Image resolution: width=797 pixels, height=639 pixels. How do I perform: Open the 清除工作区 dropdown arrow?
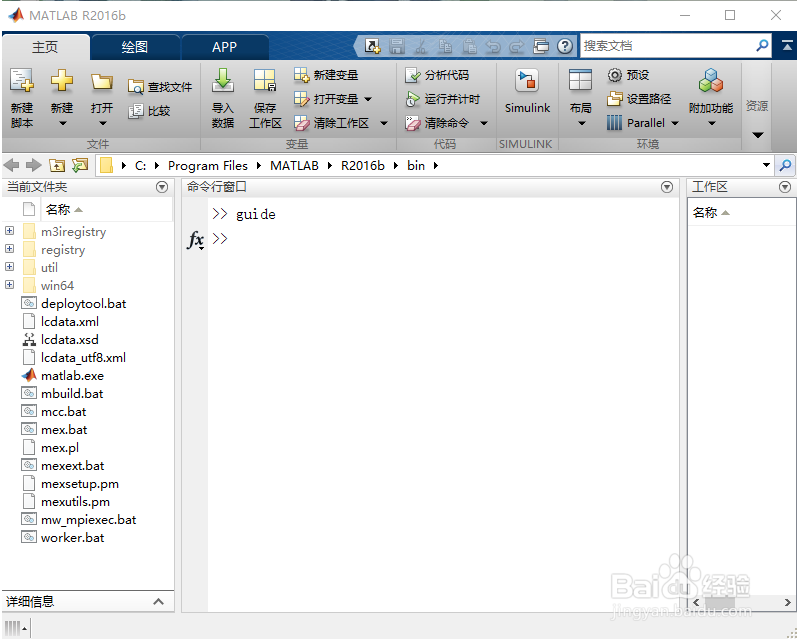[x=384, y=123]
